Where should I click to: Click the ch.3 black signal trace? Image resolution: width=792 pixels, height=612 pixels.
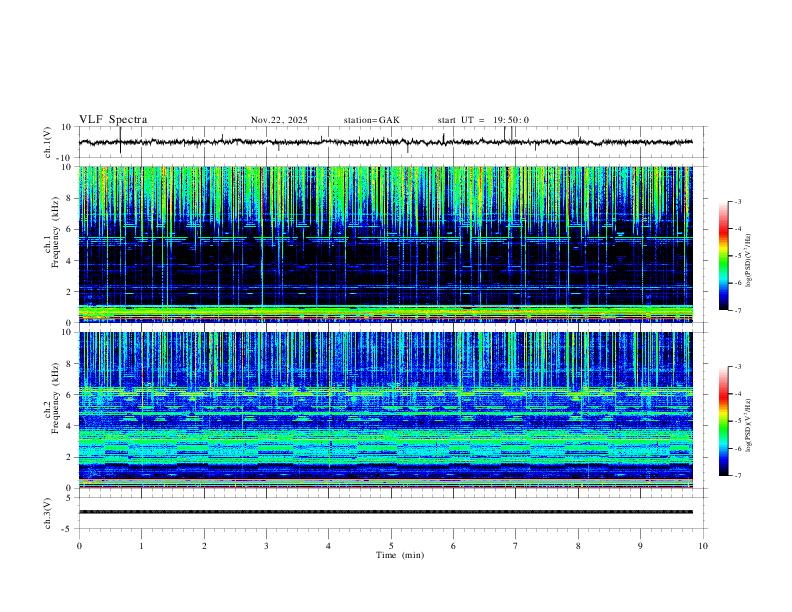[x=386, y=512]
